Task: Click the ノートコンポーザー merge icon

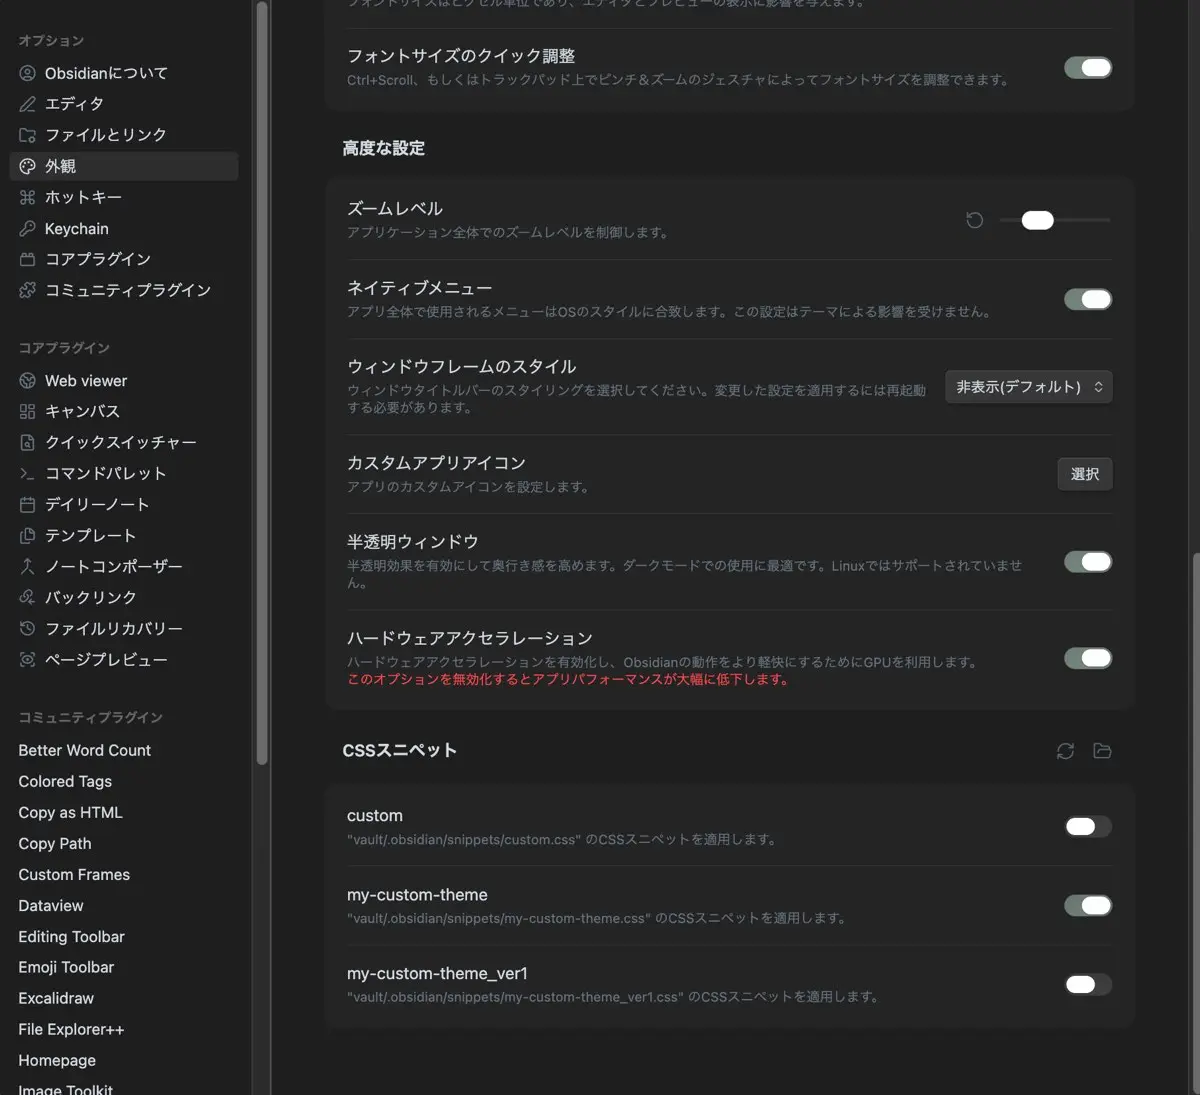Action: 27,566
